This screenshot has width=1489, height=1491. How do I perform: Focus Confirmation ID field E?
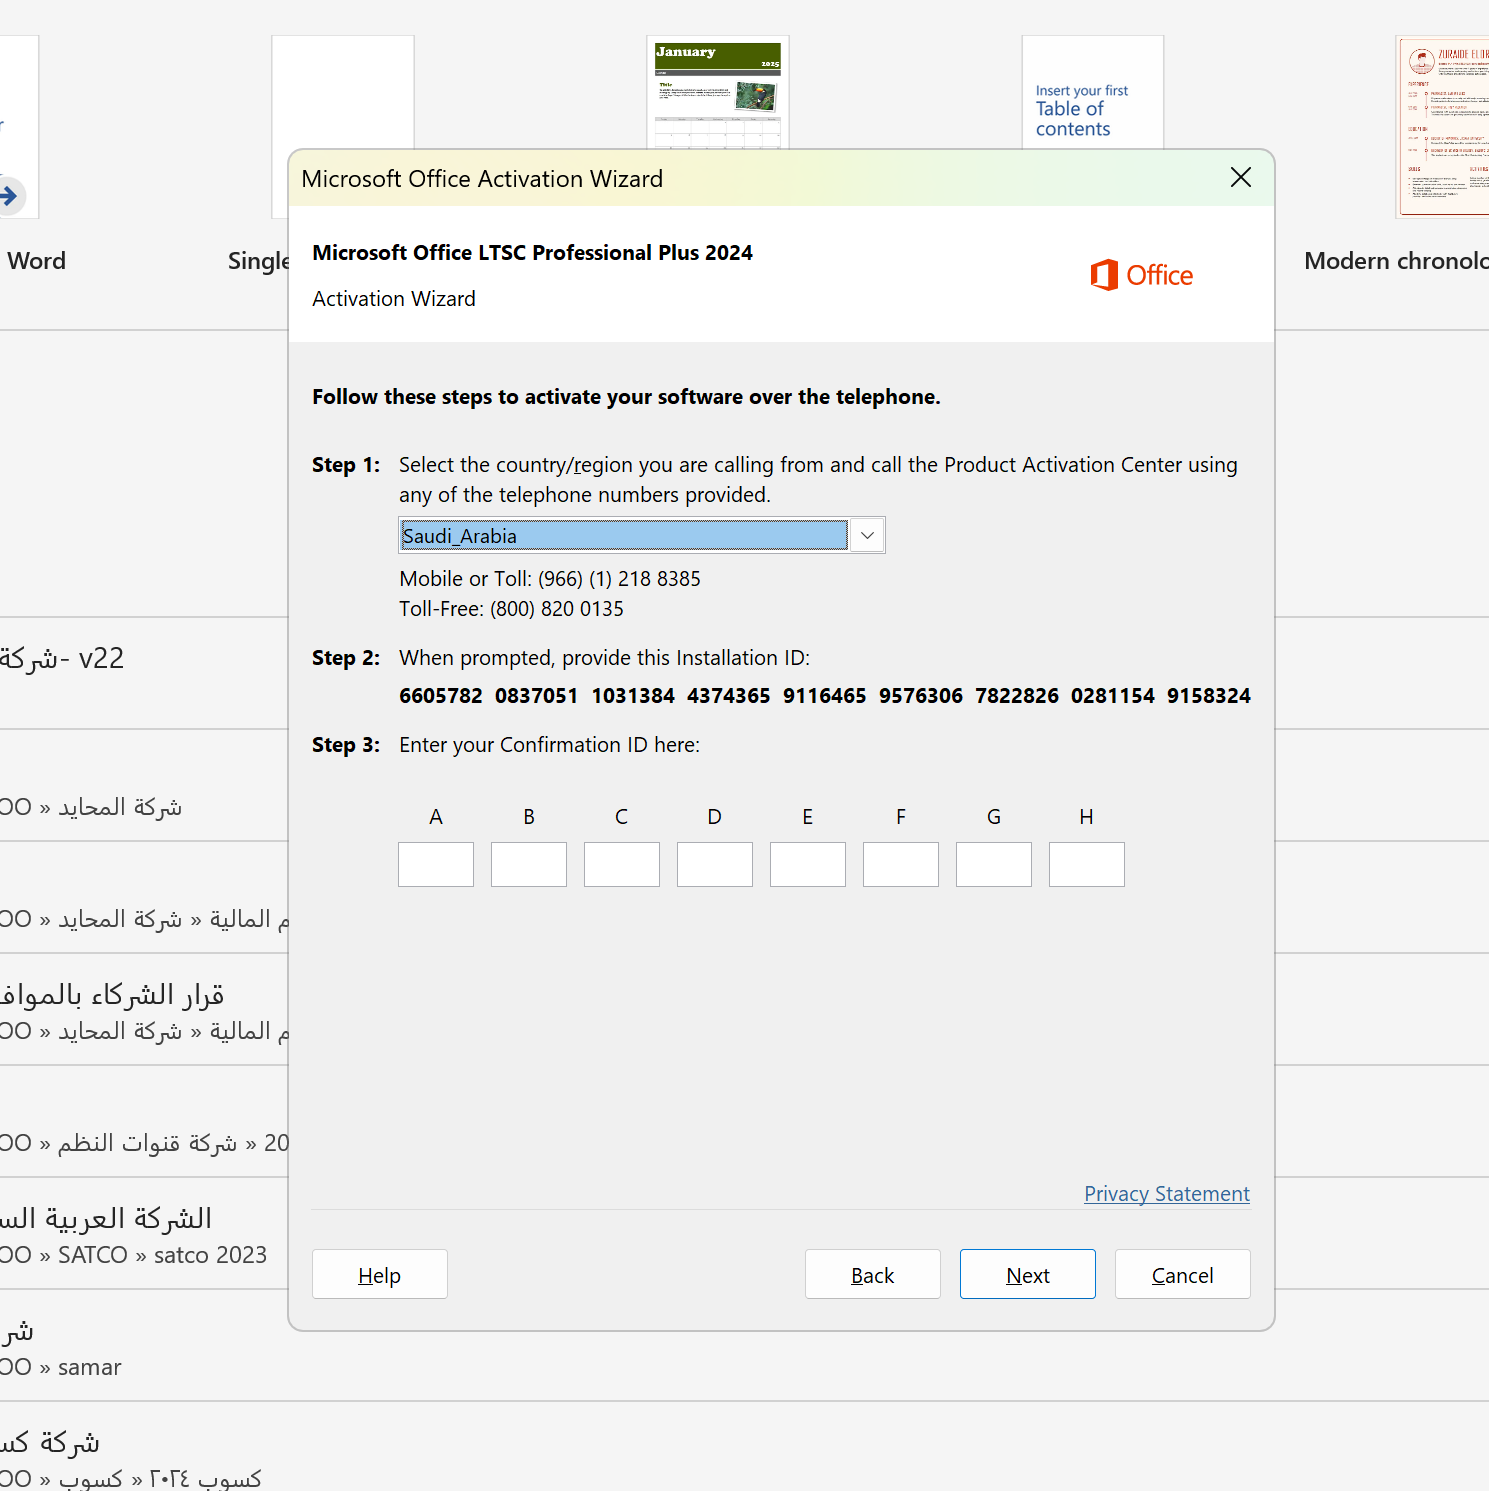[x=808, y=864]
